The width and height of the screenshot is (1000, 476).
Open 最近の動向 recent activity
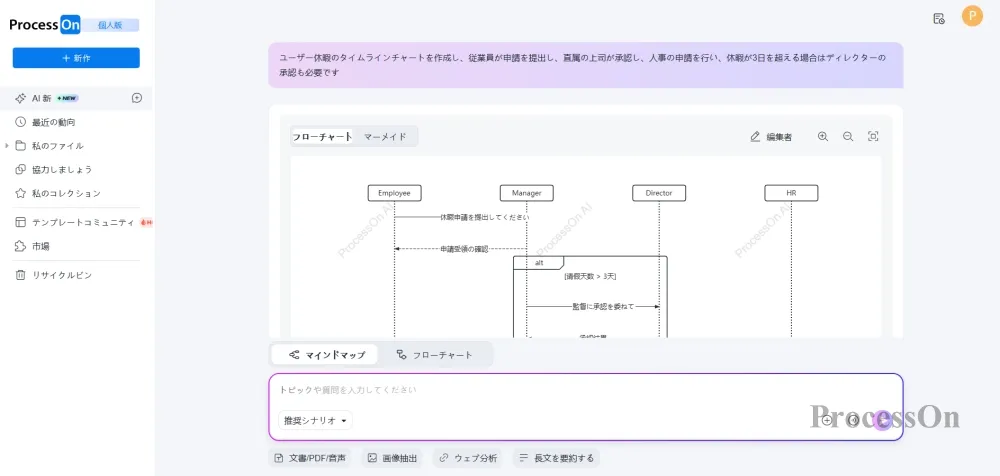(x=53, y=122)
